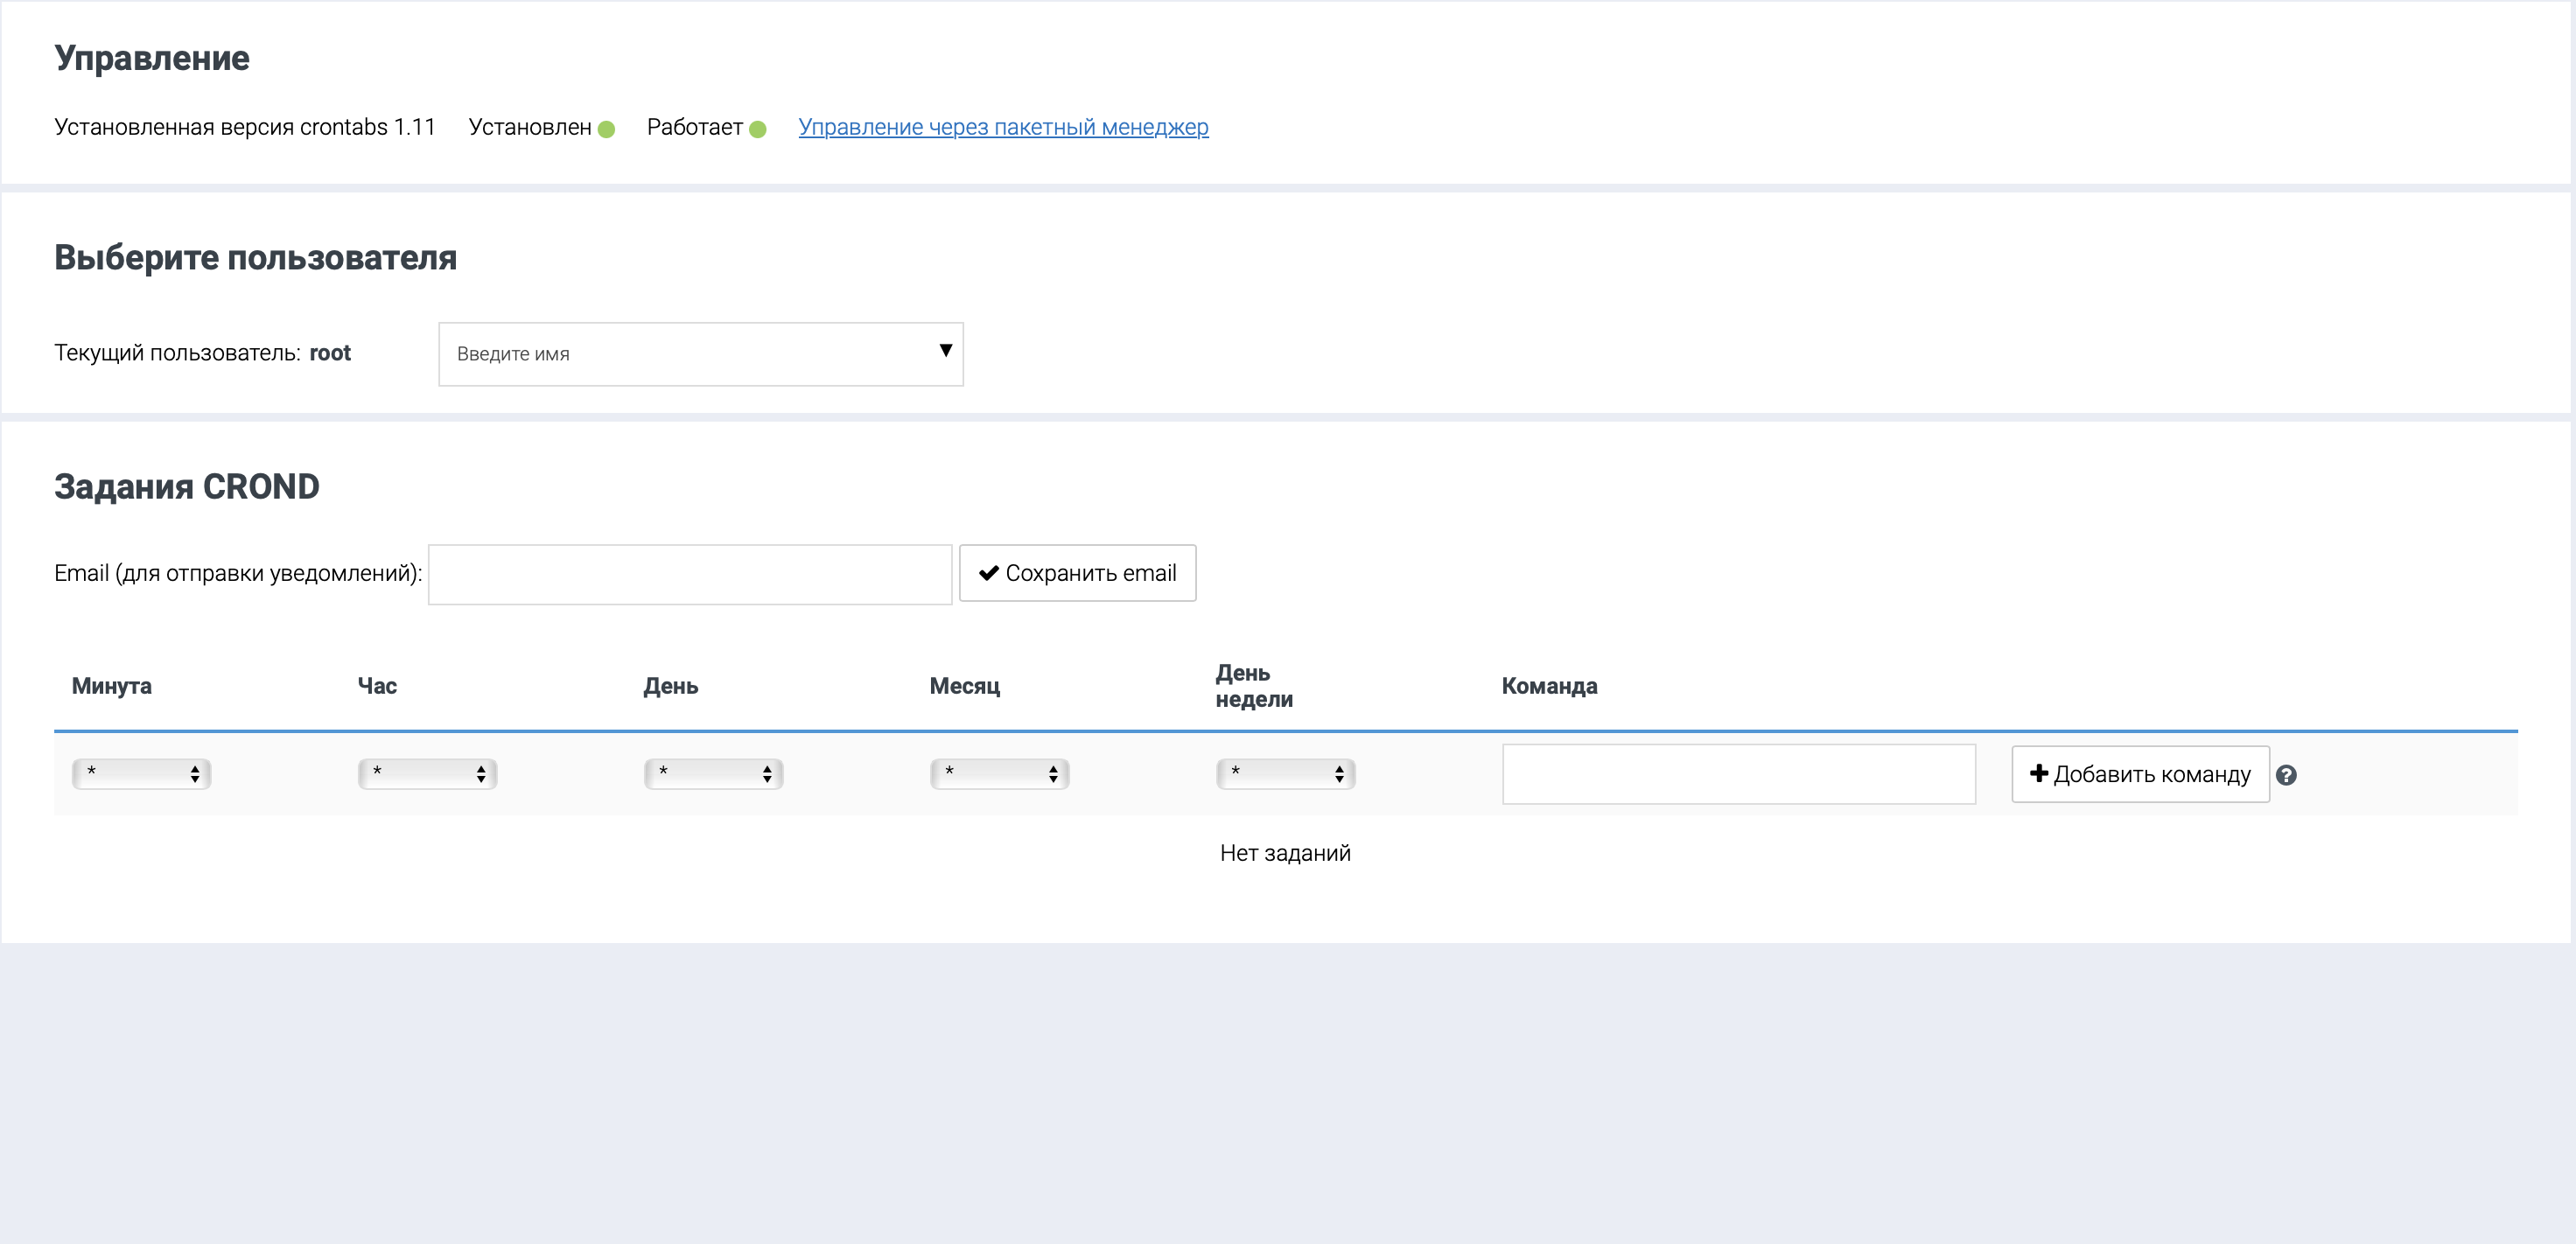This screenshot has height=1244, width=2576.
Task: Click the user dropdown arrow triangle
Action: [x=945, y=351]
